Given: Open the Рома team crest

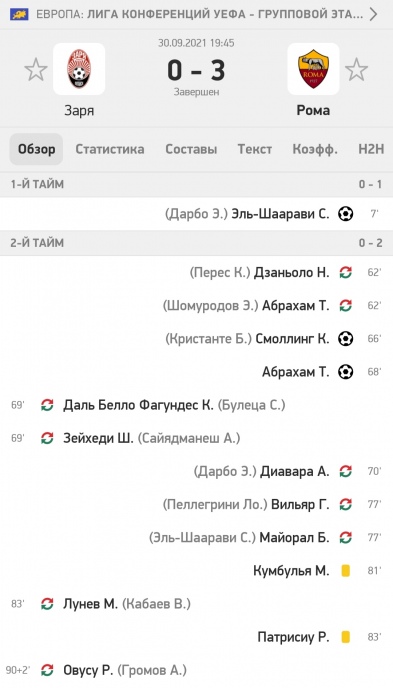Looking at the screenshot, I should (x=313, y=69).
